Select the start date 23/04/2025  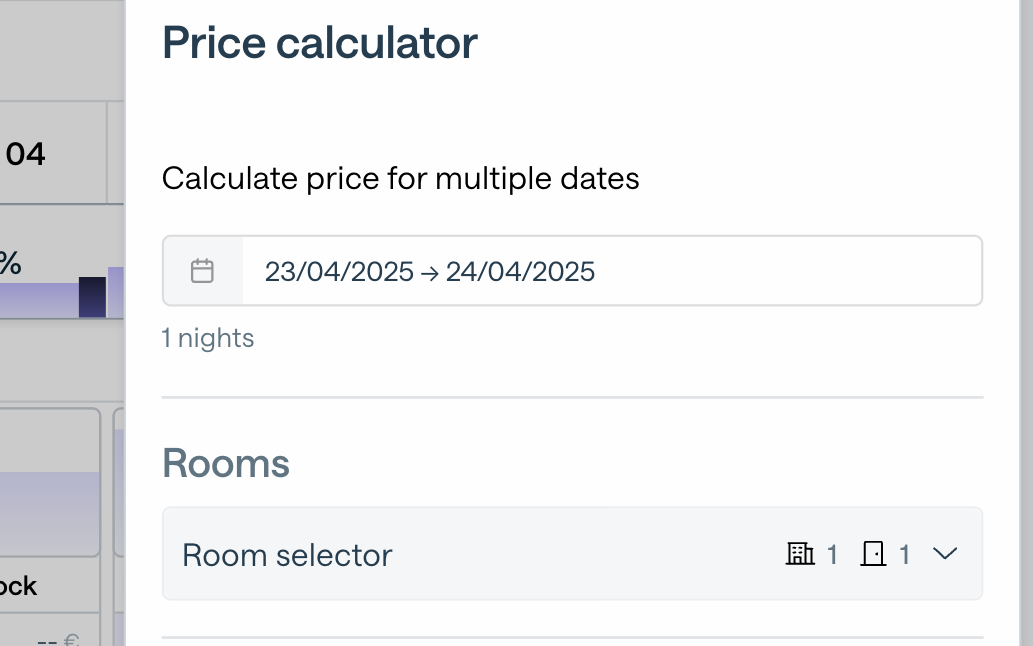[x=339, y=271]
